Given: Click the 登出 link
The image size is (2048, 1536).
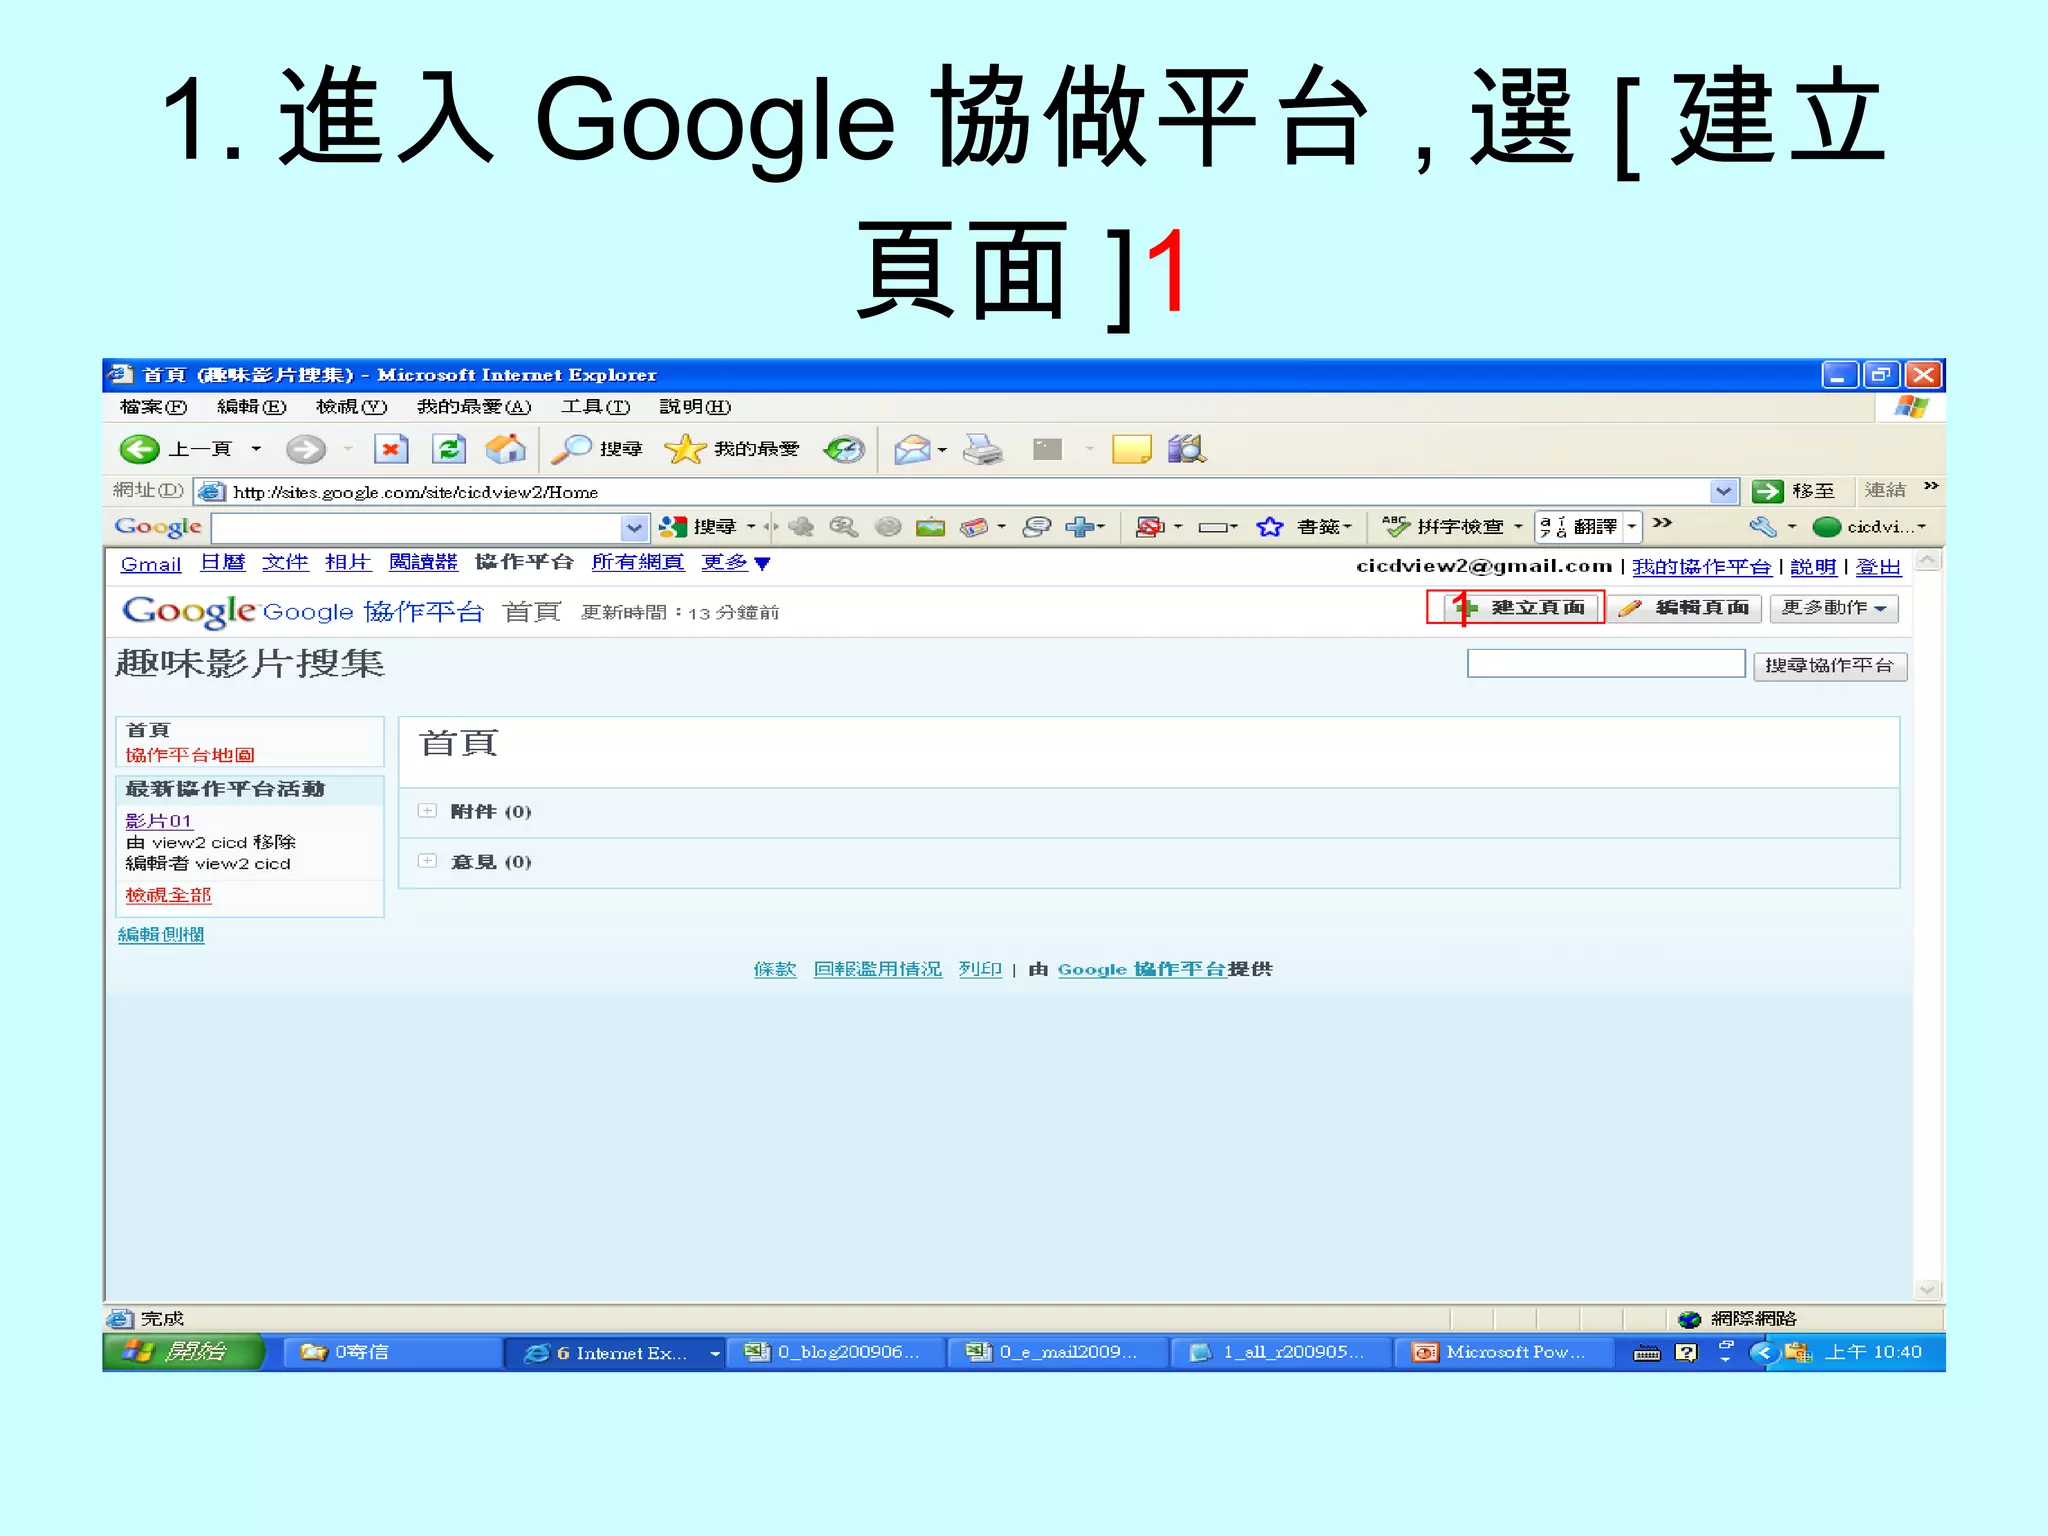Looking at the screenshot, I should [x=1878, y=566].
